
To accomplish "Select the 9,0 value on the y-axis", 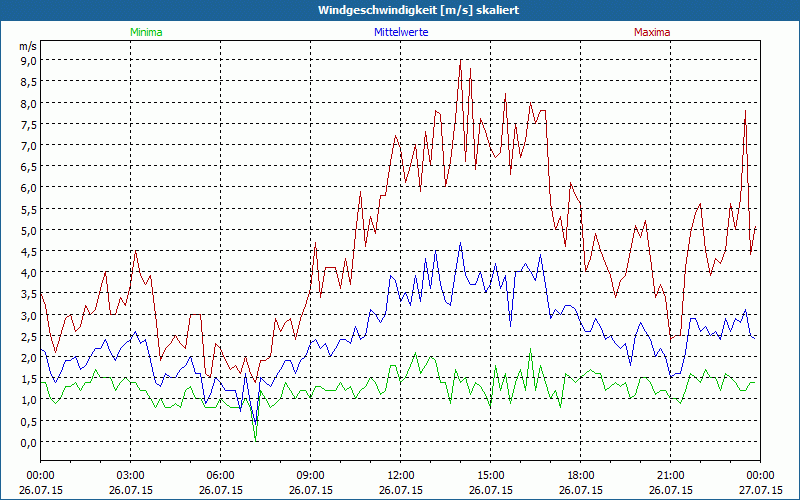I will 28,60.
